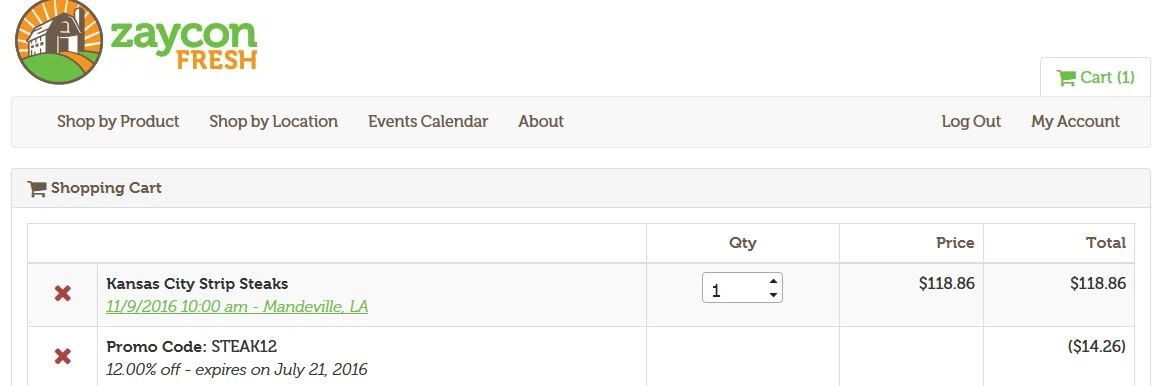Click the ($14.26) promo discount amount

pyautogui.click(x=1097, y=346)
